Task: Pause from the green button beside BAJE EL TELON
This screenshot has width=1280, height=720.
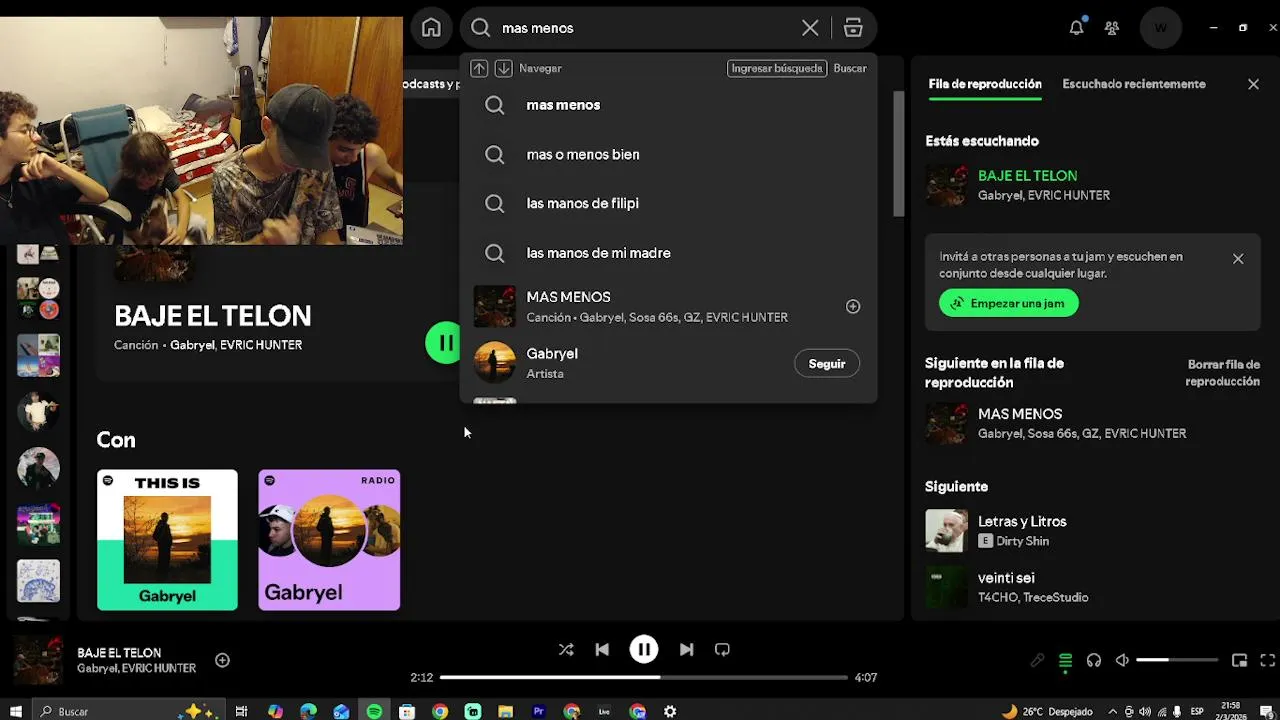Action: click(x=443, y=343)
